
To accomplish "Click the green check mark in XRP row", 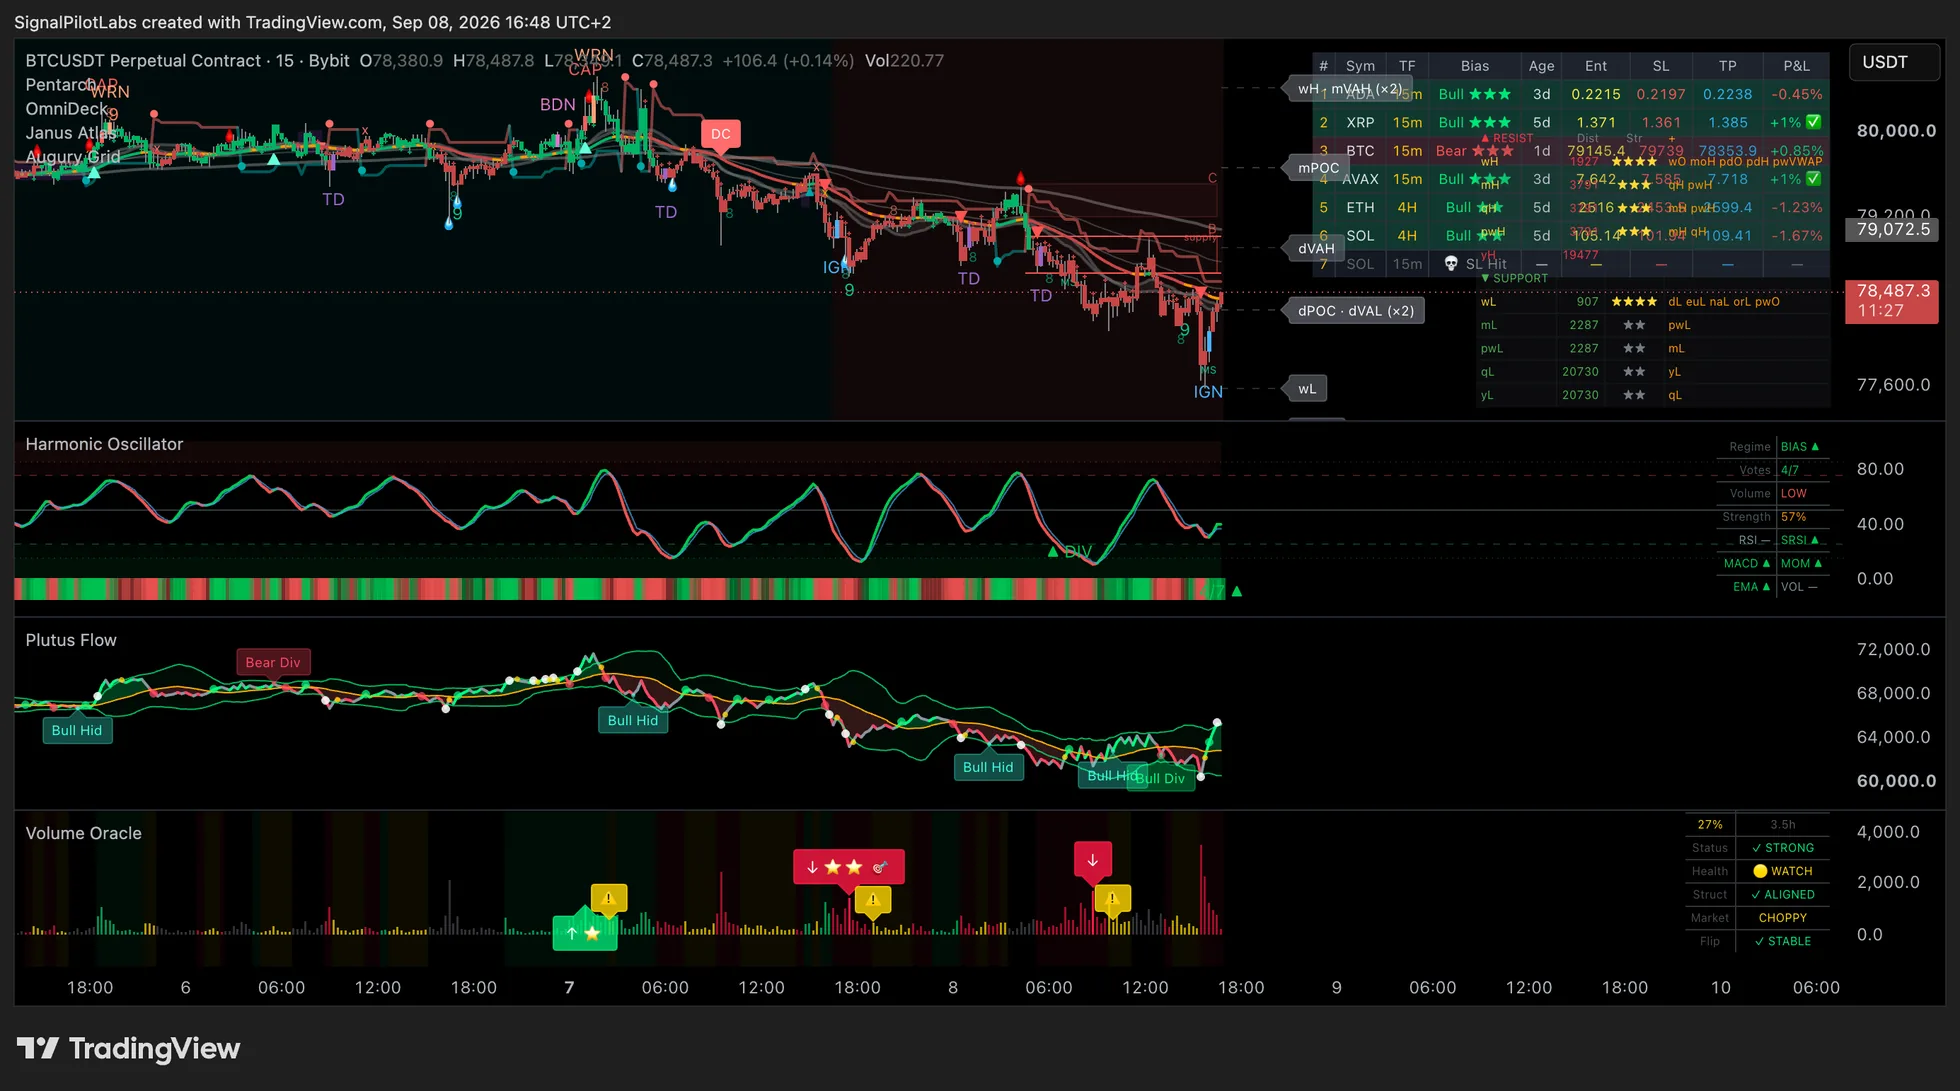I will [x=1813, y=122].
